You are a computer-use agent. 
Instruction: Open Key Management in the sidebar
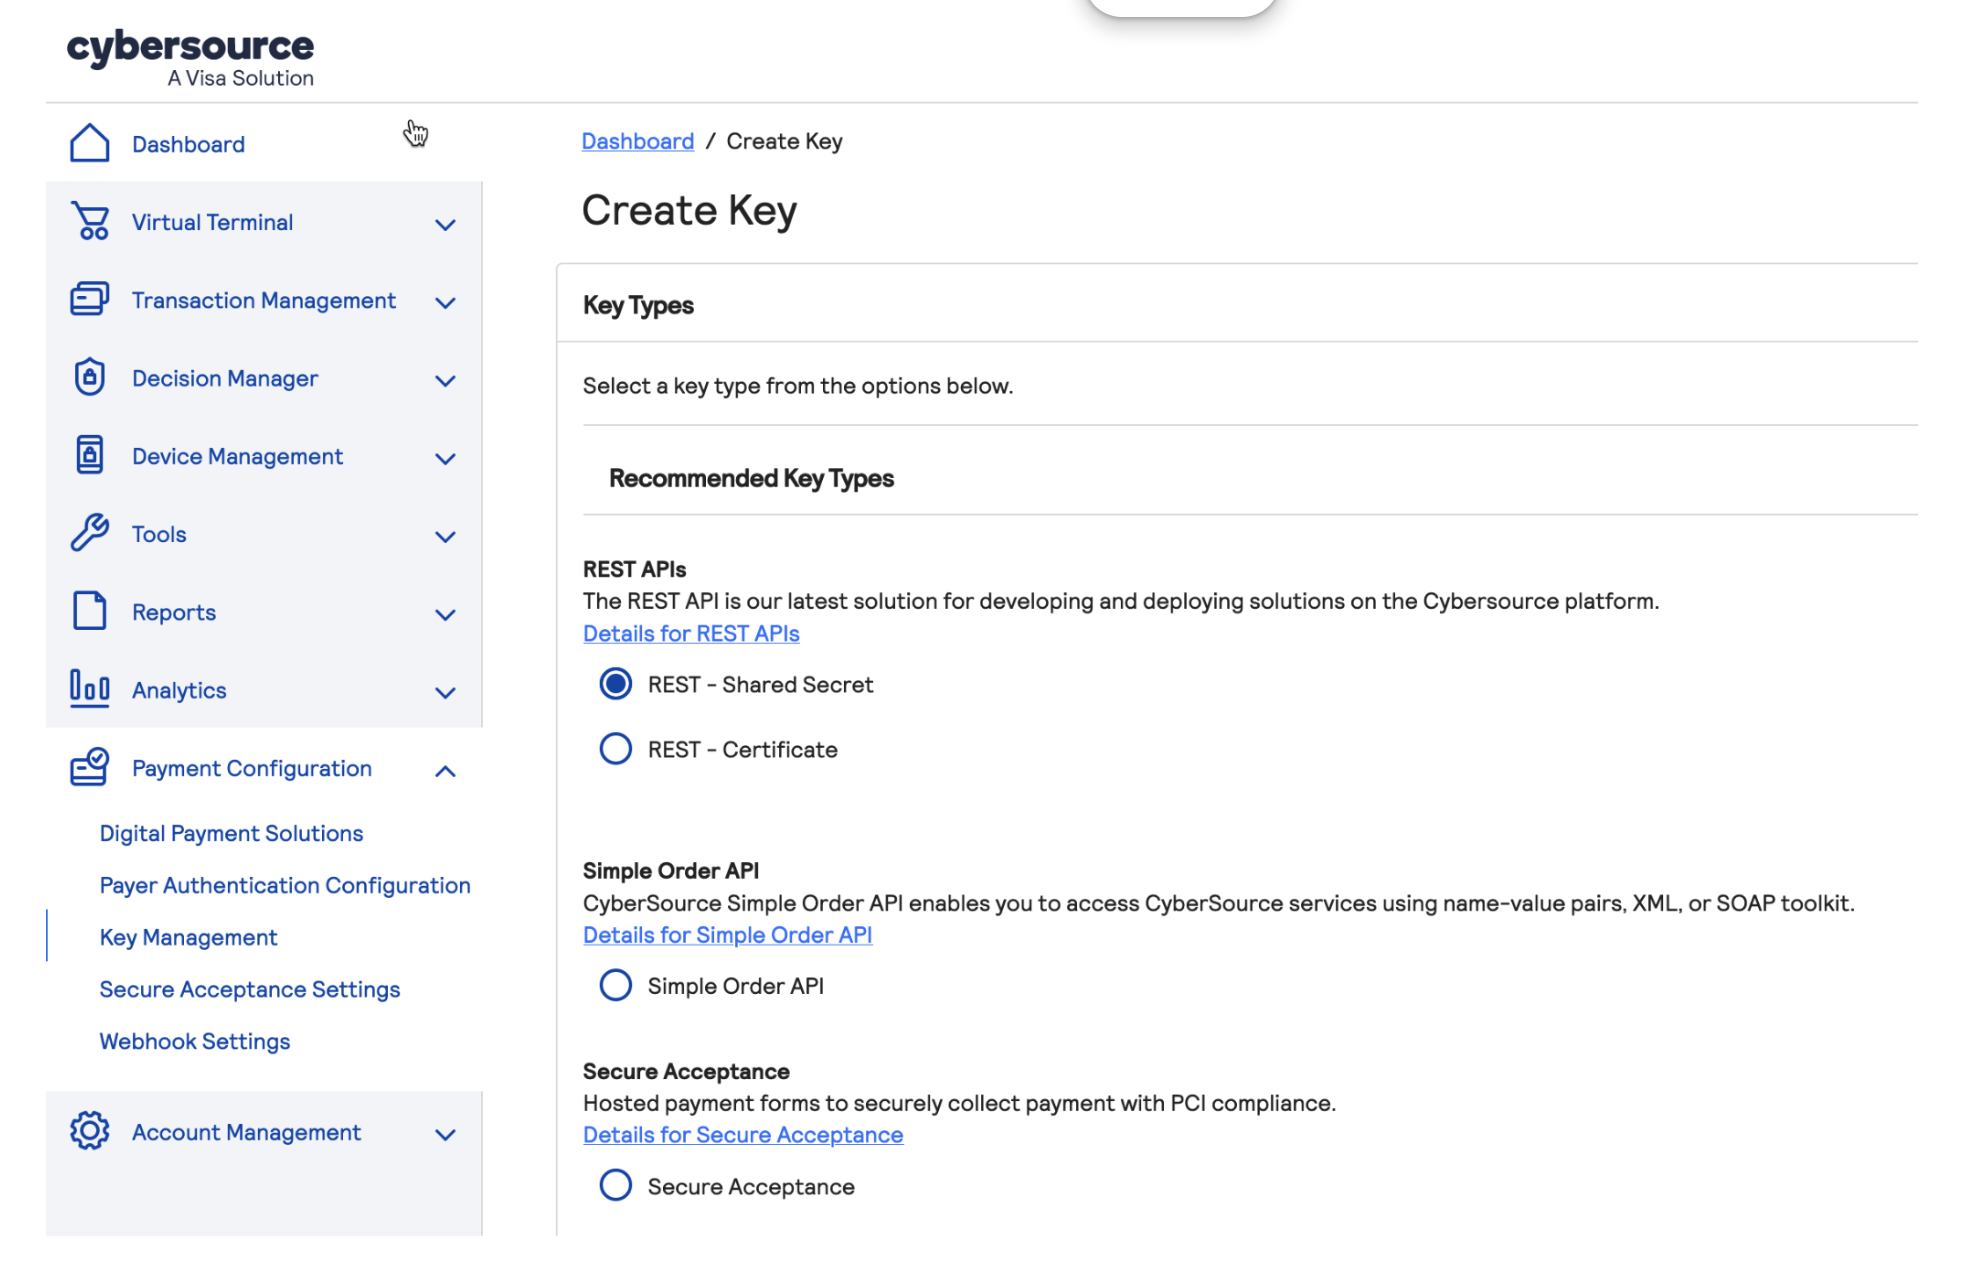tap(188, 937)
